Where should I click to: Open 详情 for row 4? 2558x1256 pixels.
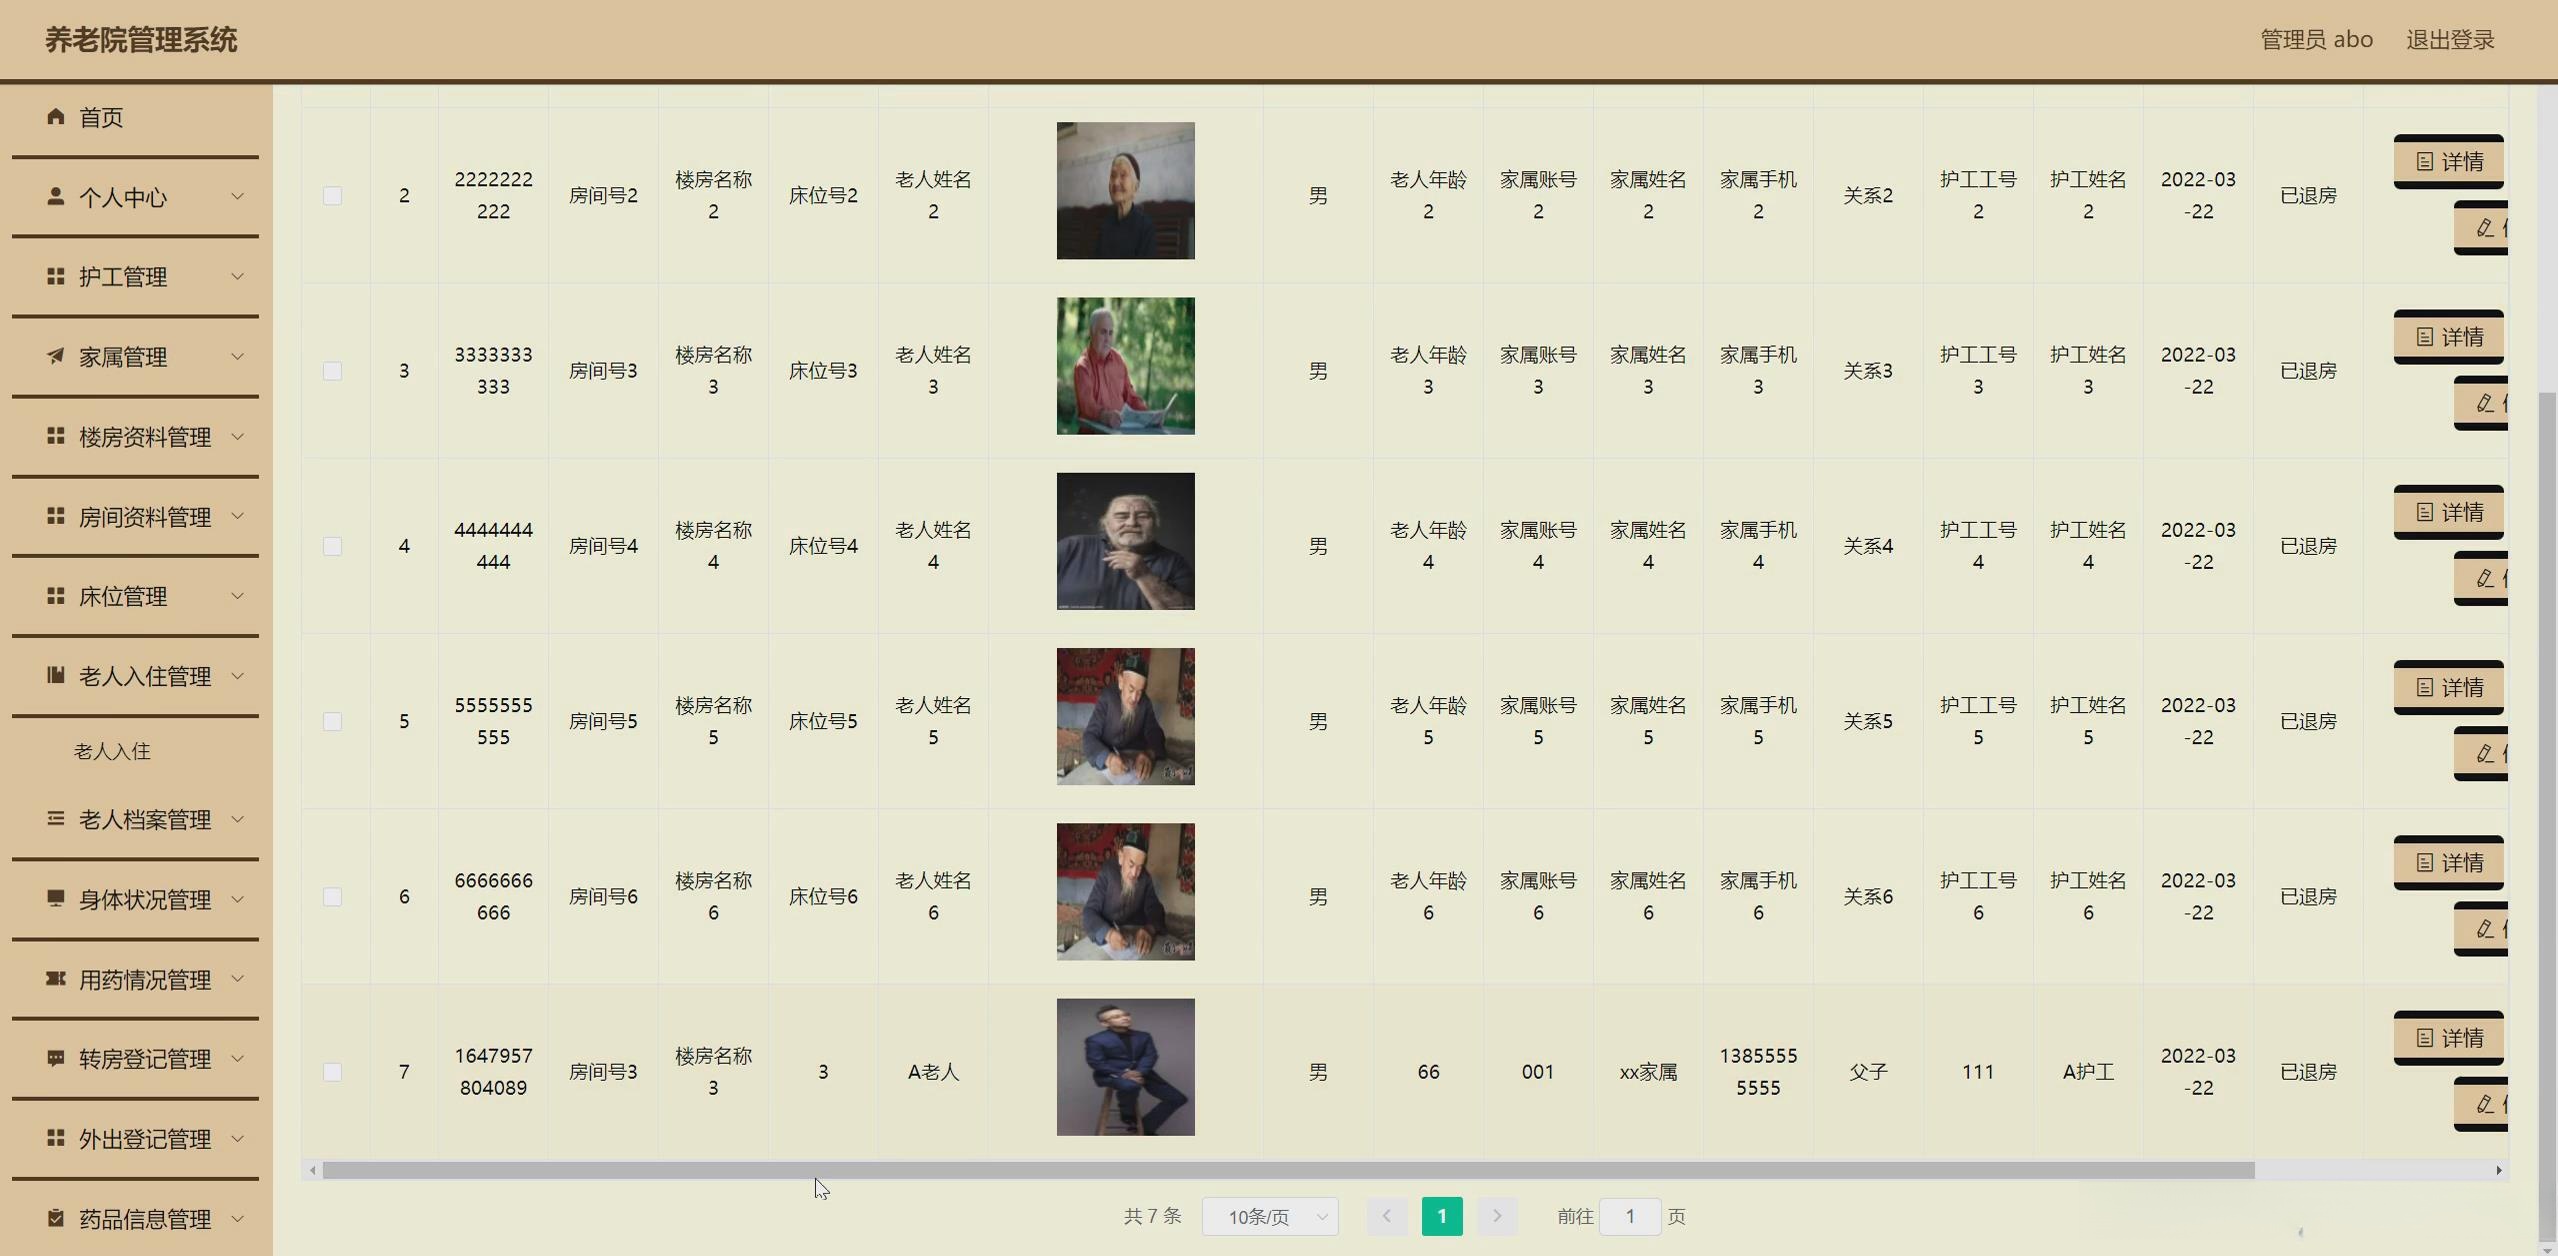click(2448, 512)
